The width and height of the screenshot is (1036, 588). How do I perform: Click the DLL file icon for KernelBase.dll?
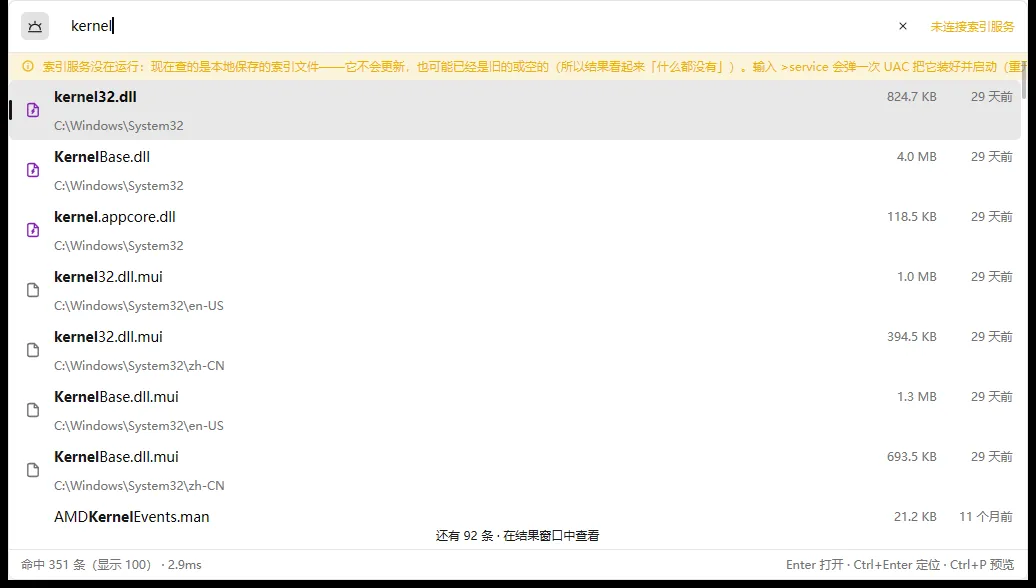(33, 170)
